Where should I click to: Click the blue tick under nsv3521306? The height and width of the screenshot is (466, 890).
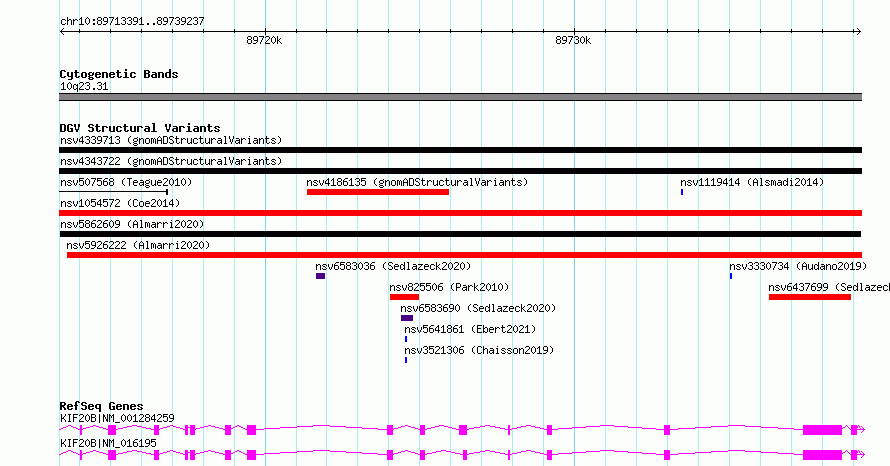point(406,360)
